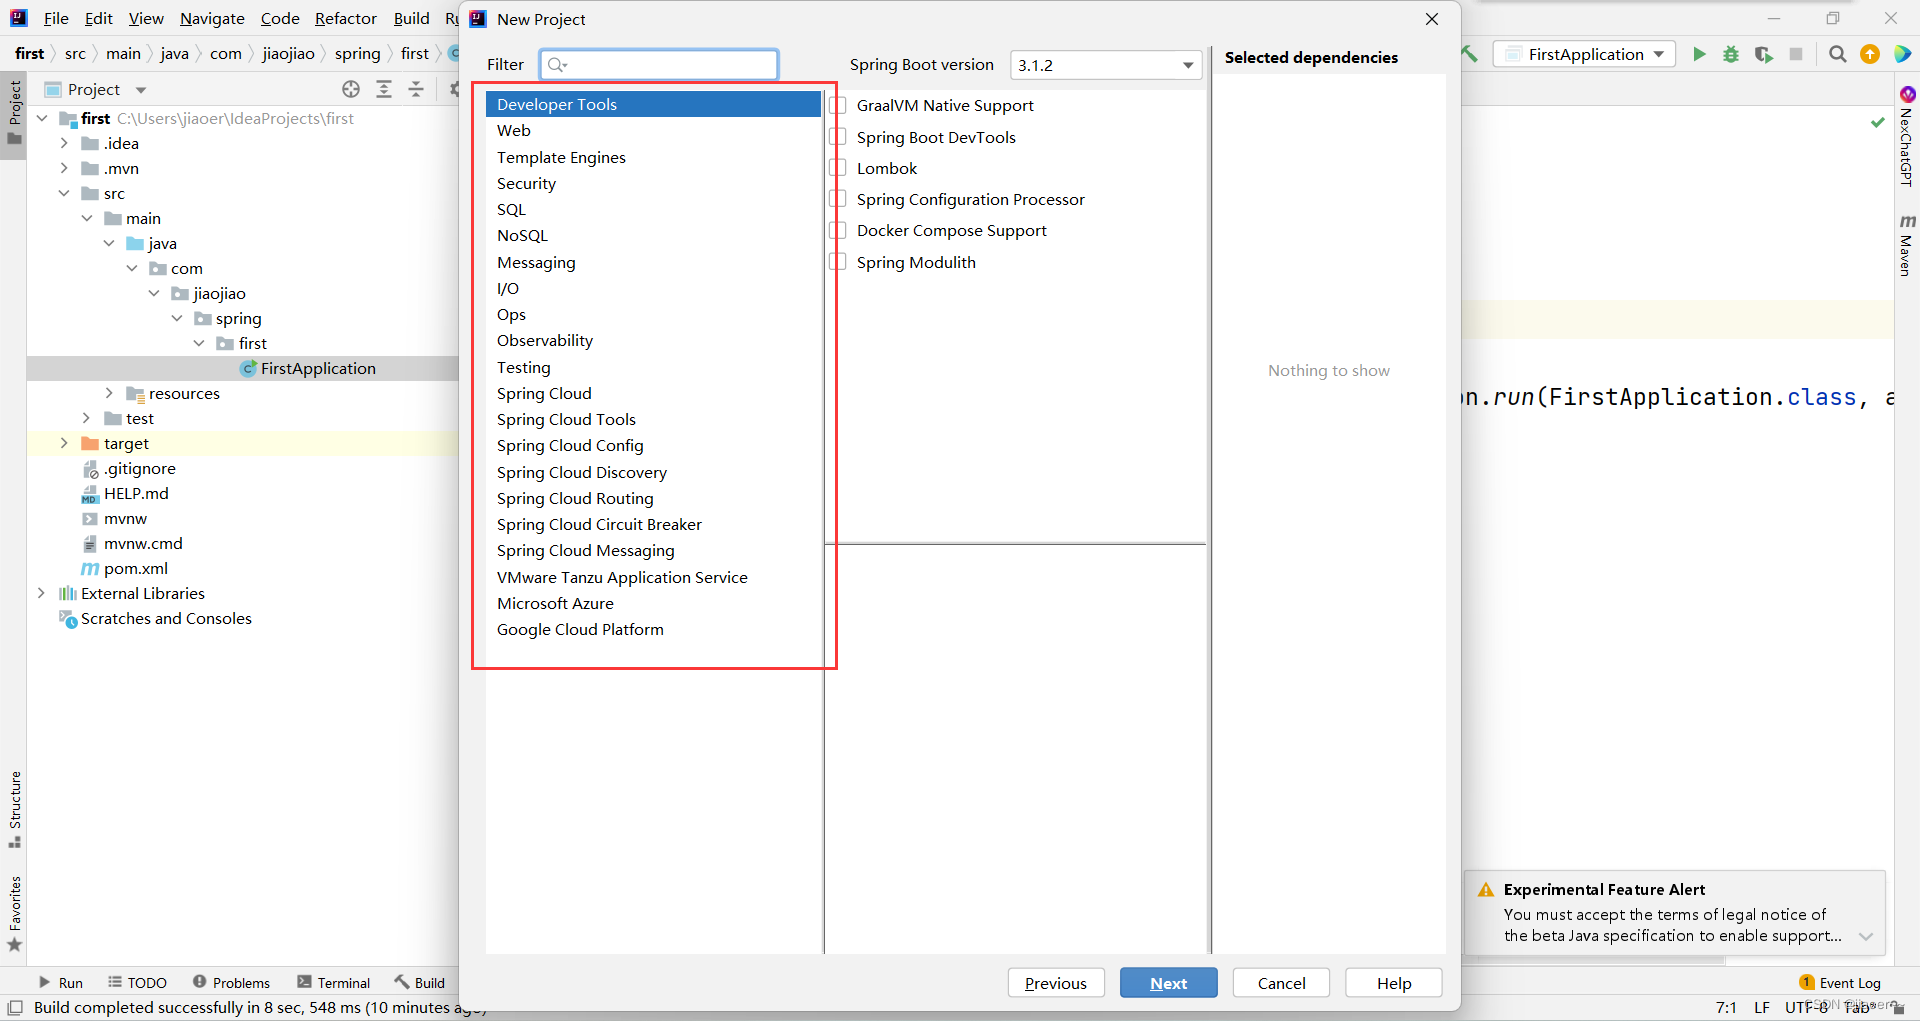Check Docker Compose Support
The width and height of the screenshot is (1920, 1021).
tap(838, 230)
